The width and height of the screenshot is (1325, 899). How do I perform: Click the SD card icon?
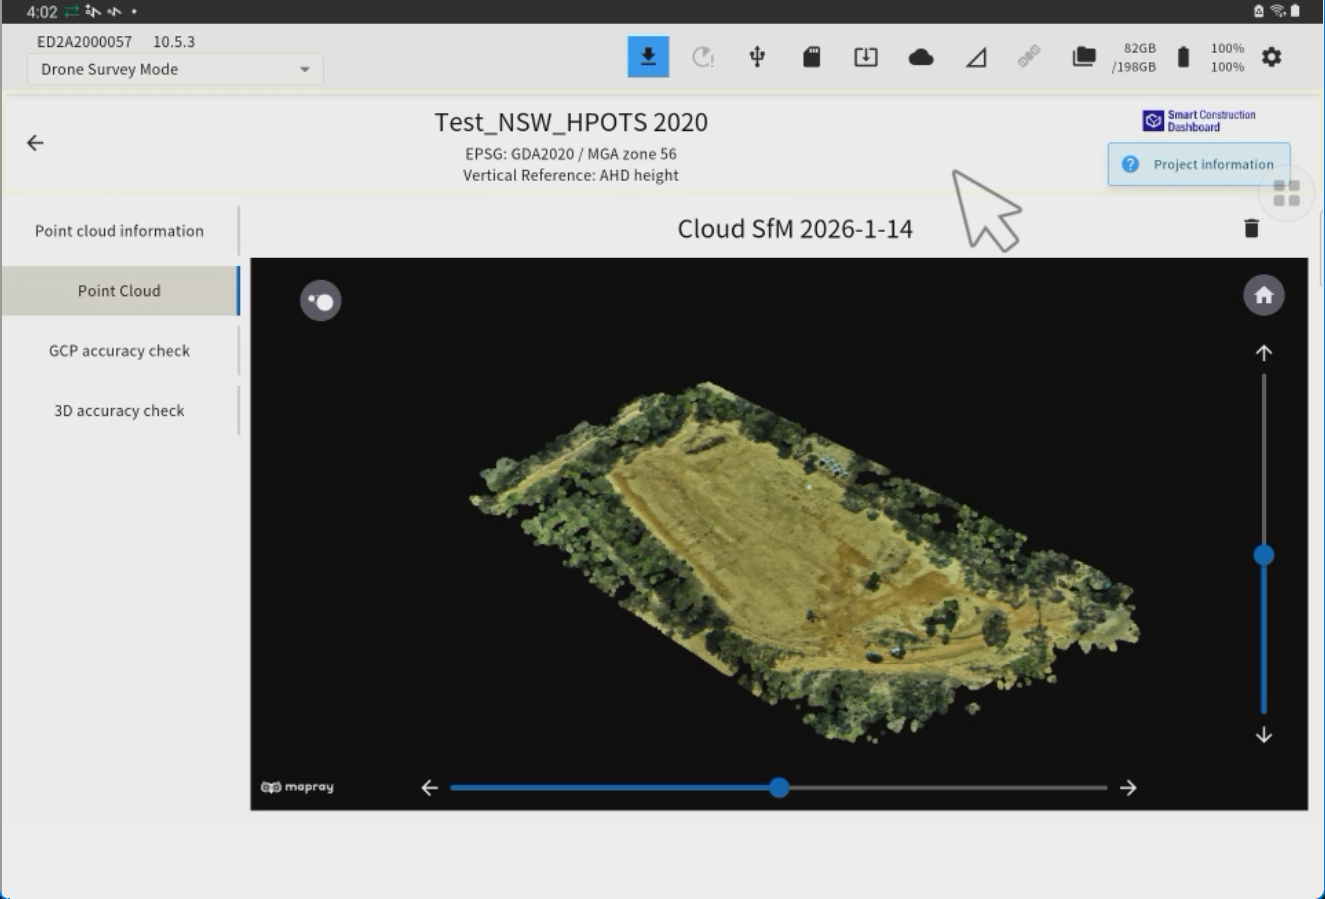pyautogui.click(x=812, y=57)
